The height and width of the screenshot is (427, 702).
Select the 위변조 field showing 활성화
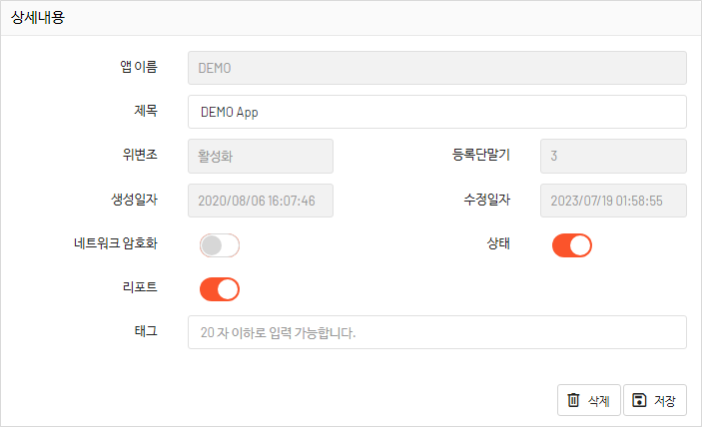click(261, 156)
